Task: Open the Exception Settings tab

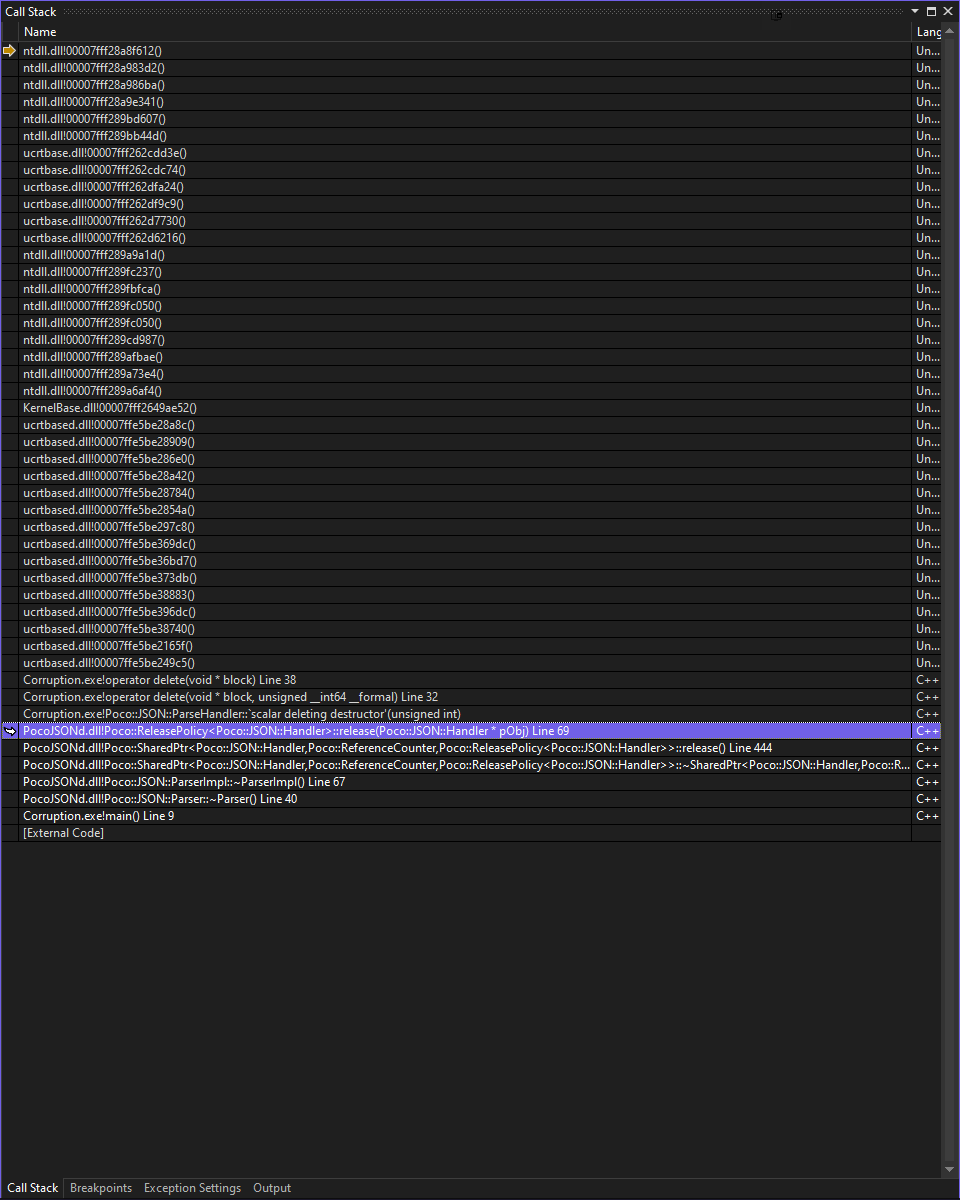Action: (x=192, y=1188)
